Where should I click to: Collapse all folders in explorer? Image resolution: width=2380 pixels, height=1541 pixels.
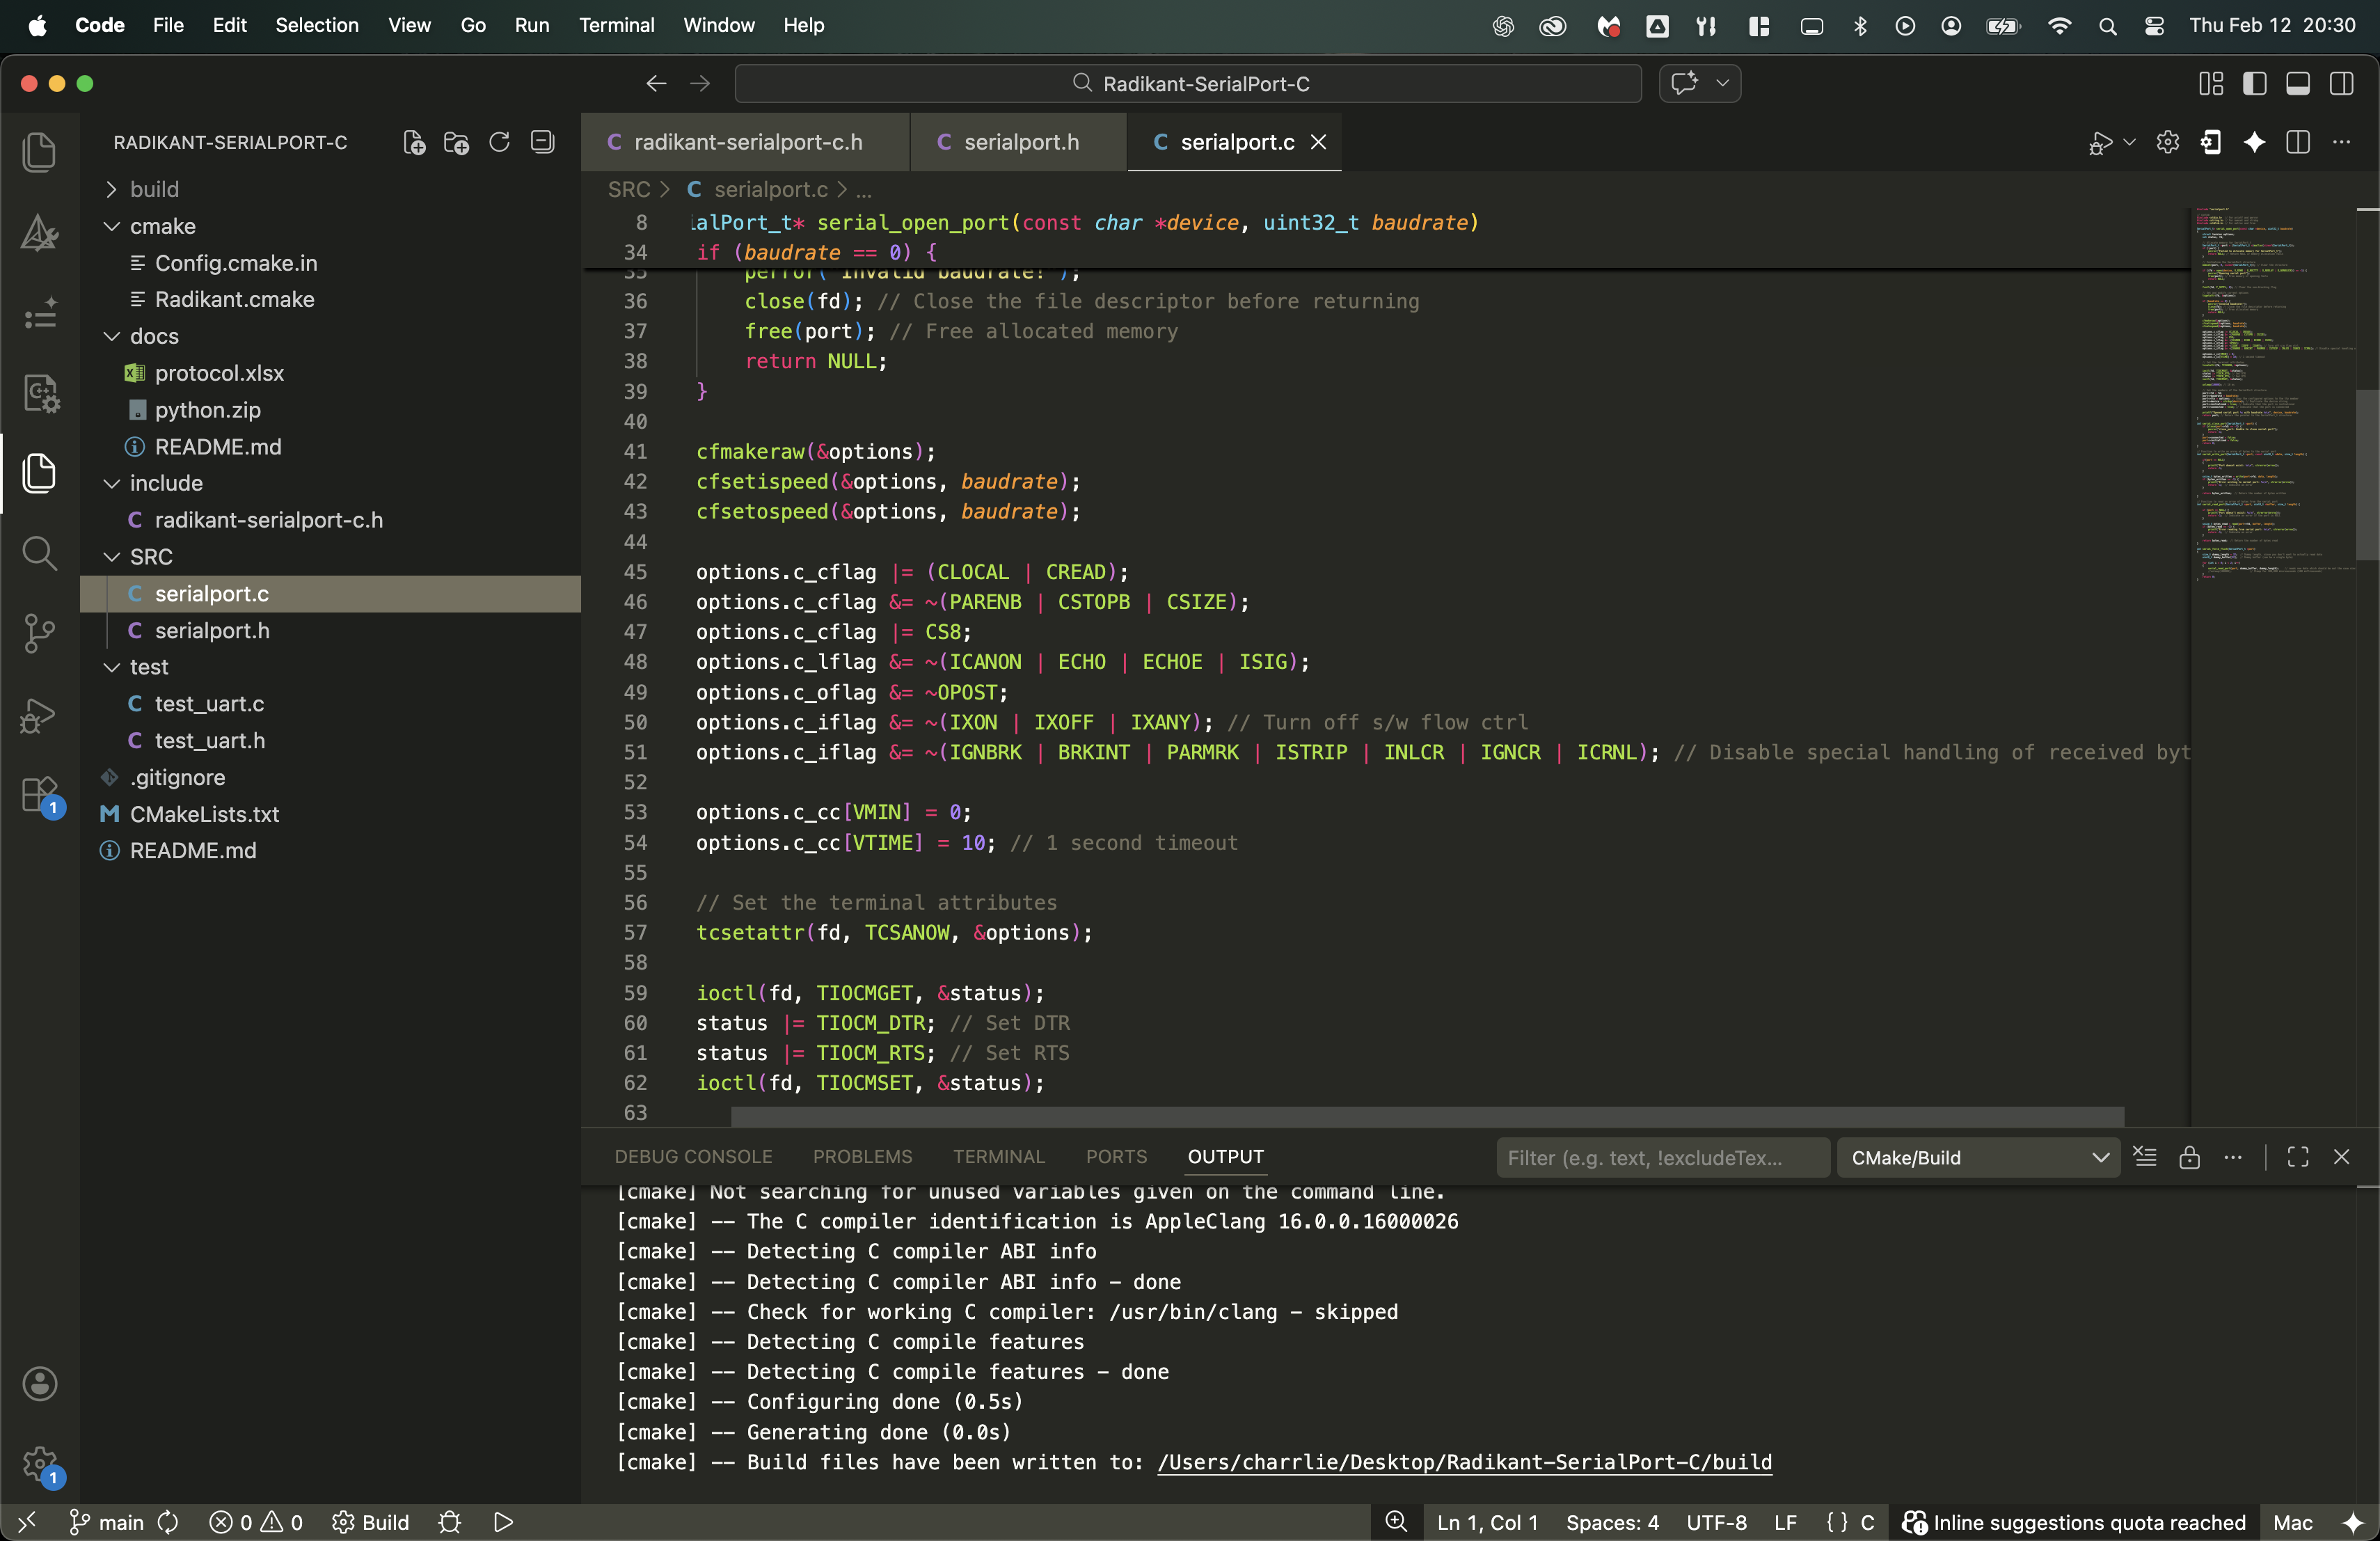[x=542, y=143]
